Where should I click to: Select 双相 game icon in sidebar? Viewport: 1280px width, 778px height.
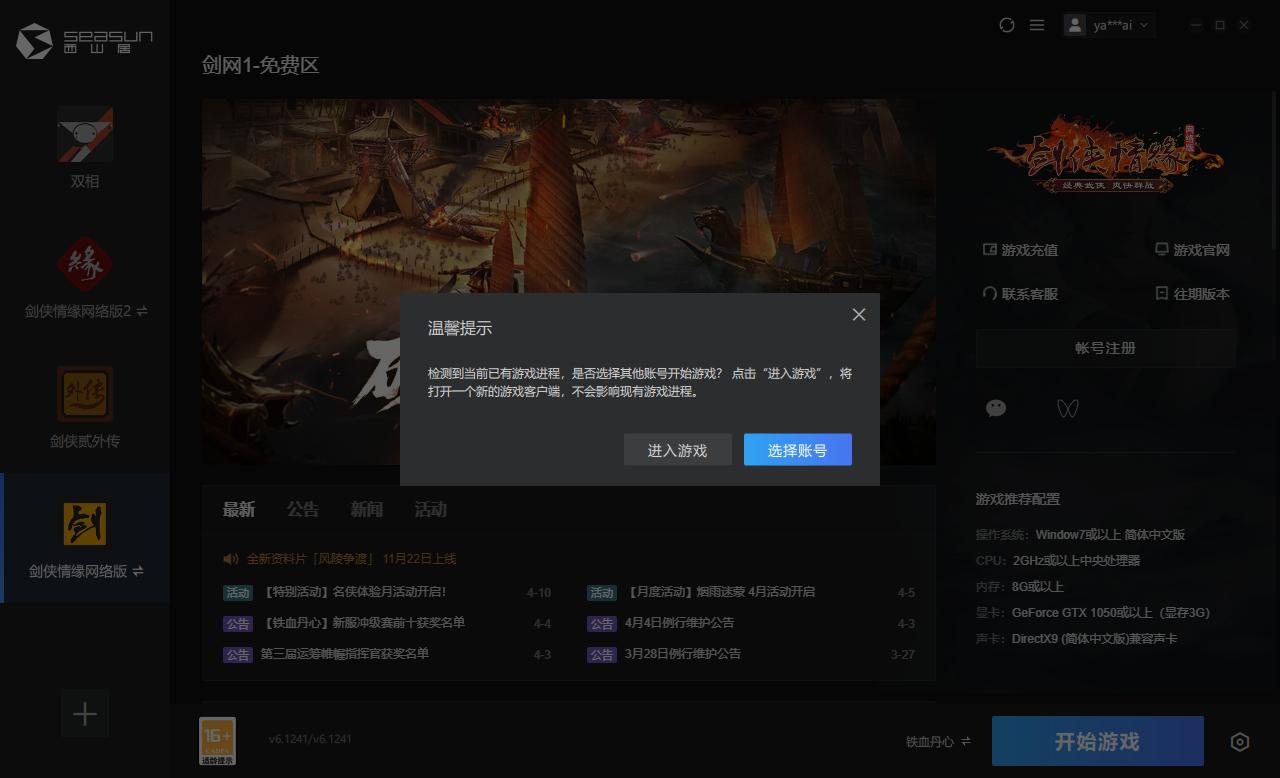point(85,134)
